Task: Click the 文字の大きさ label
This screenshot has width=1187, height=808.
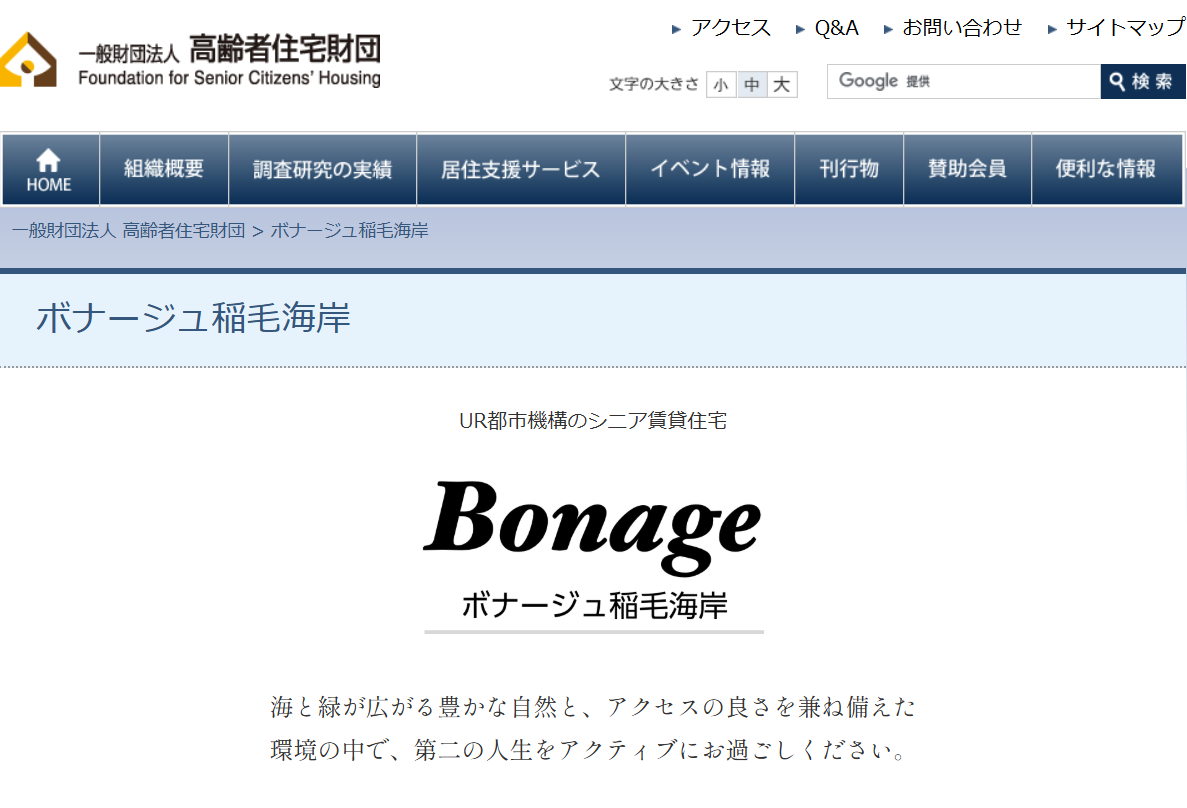Action: click(x=654, y=84)
